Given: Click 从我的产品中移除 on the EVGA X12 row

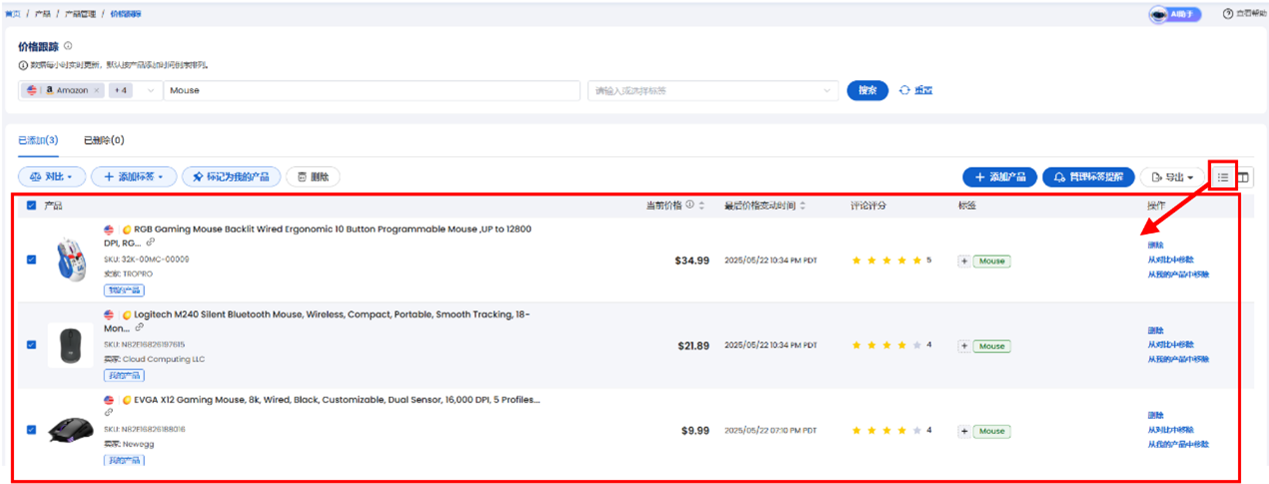Looking at the screenshot, I should (x=1178, y=443).
